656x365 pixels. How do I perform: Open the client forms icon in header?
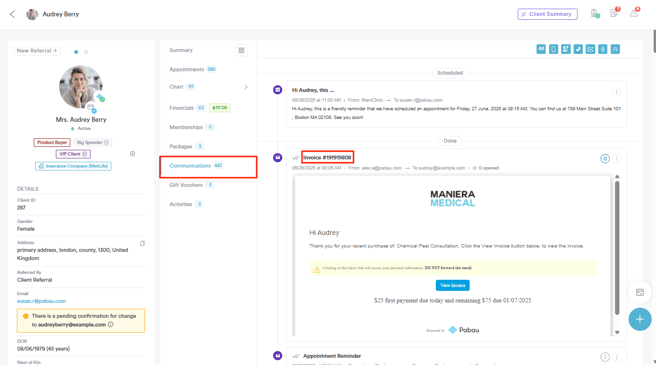pyautogui.click(x=595, y=14)
